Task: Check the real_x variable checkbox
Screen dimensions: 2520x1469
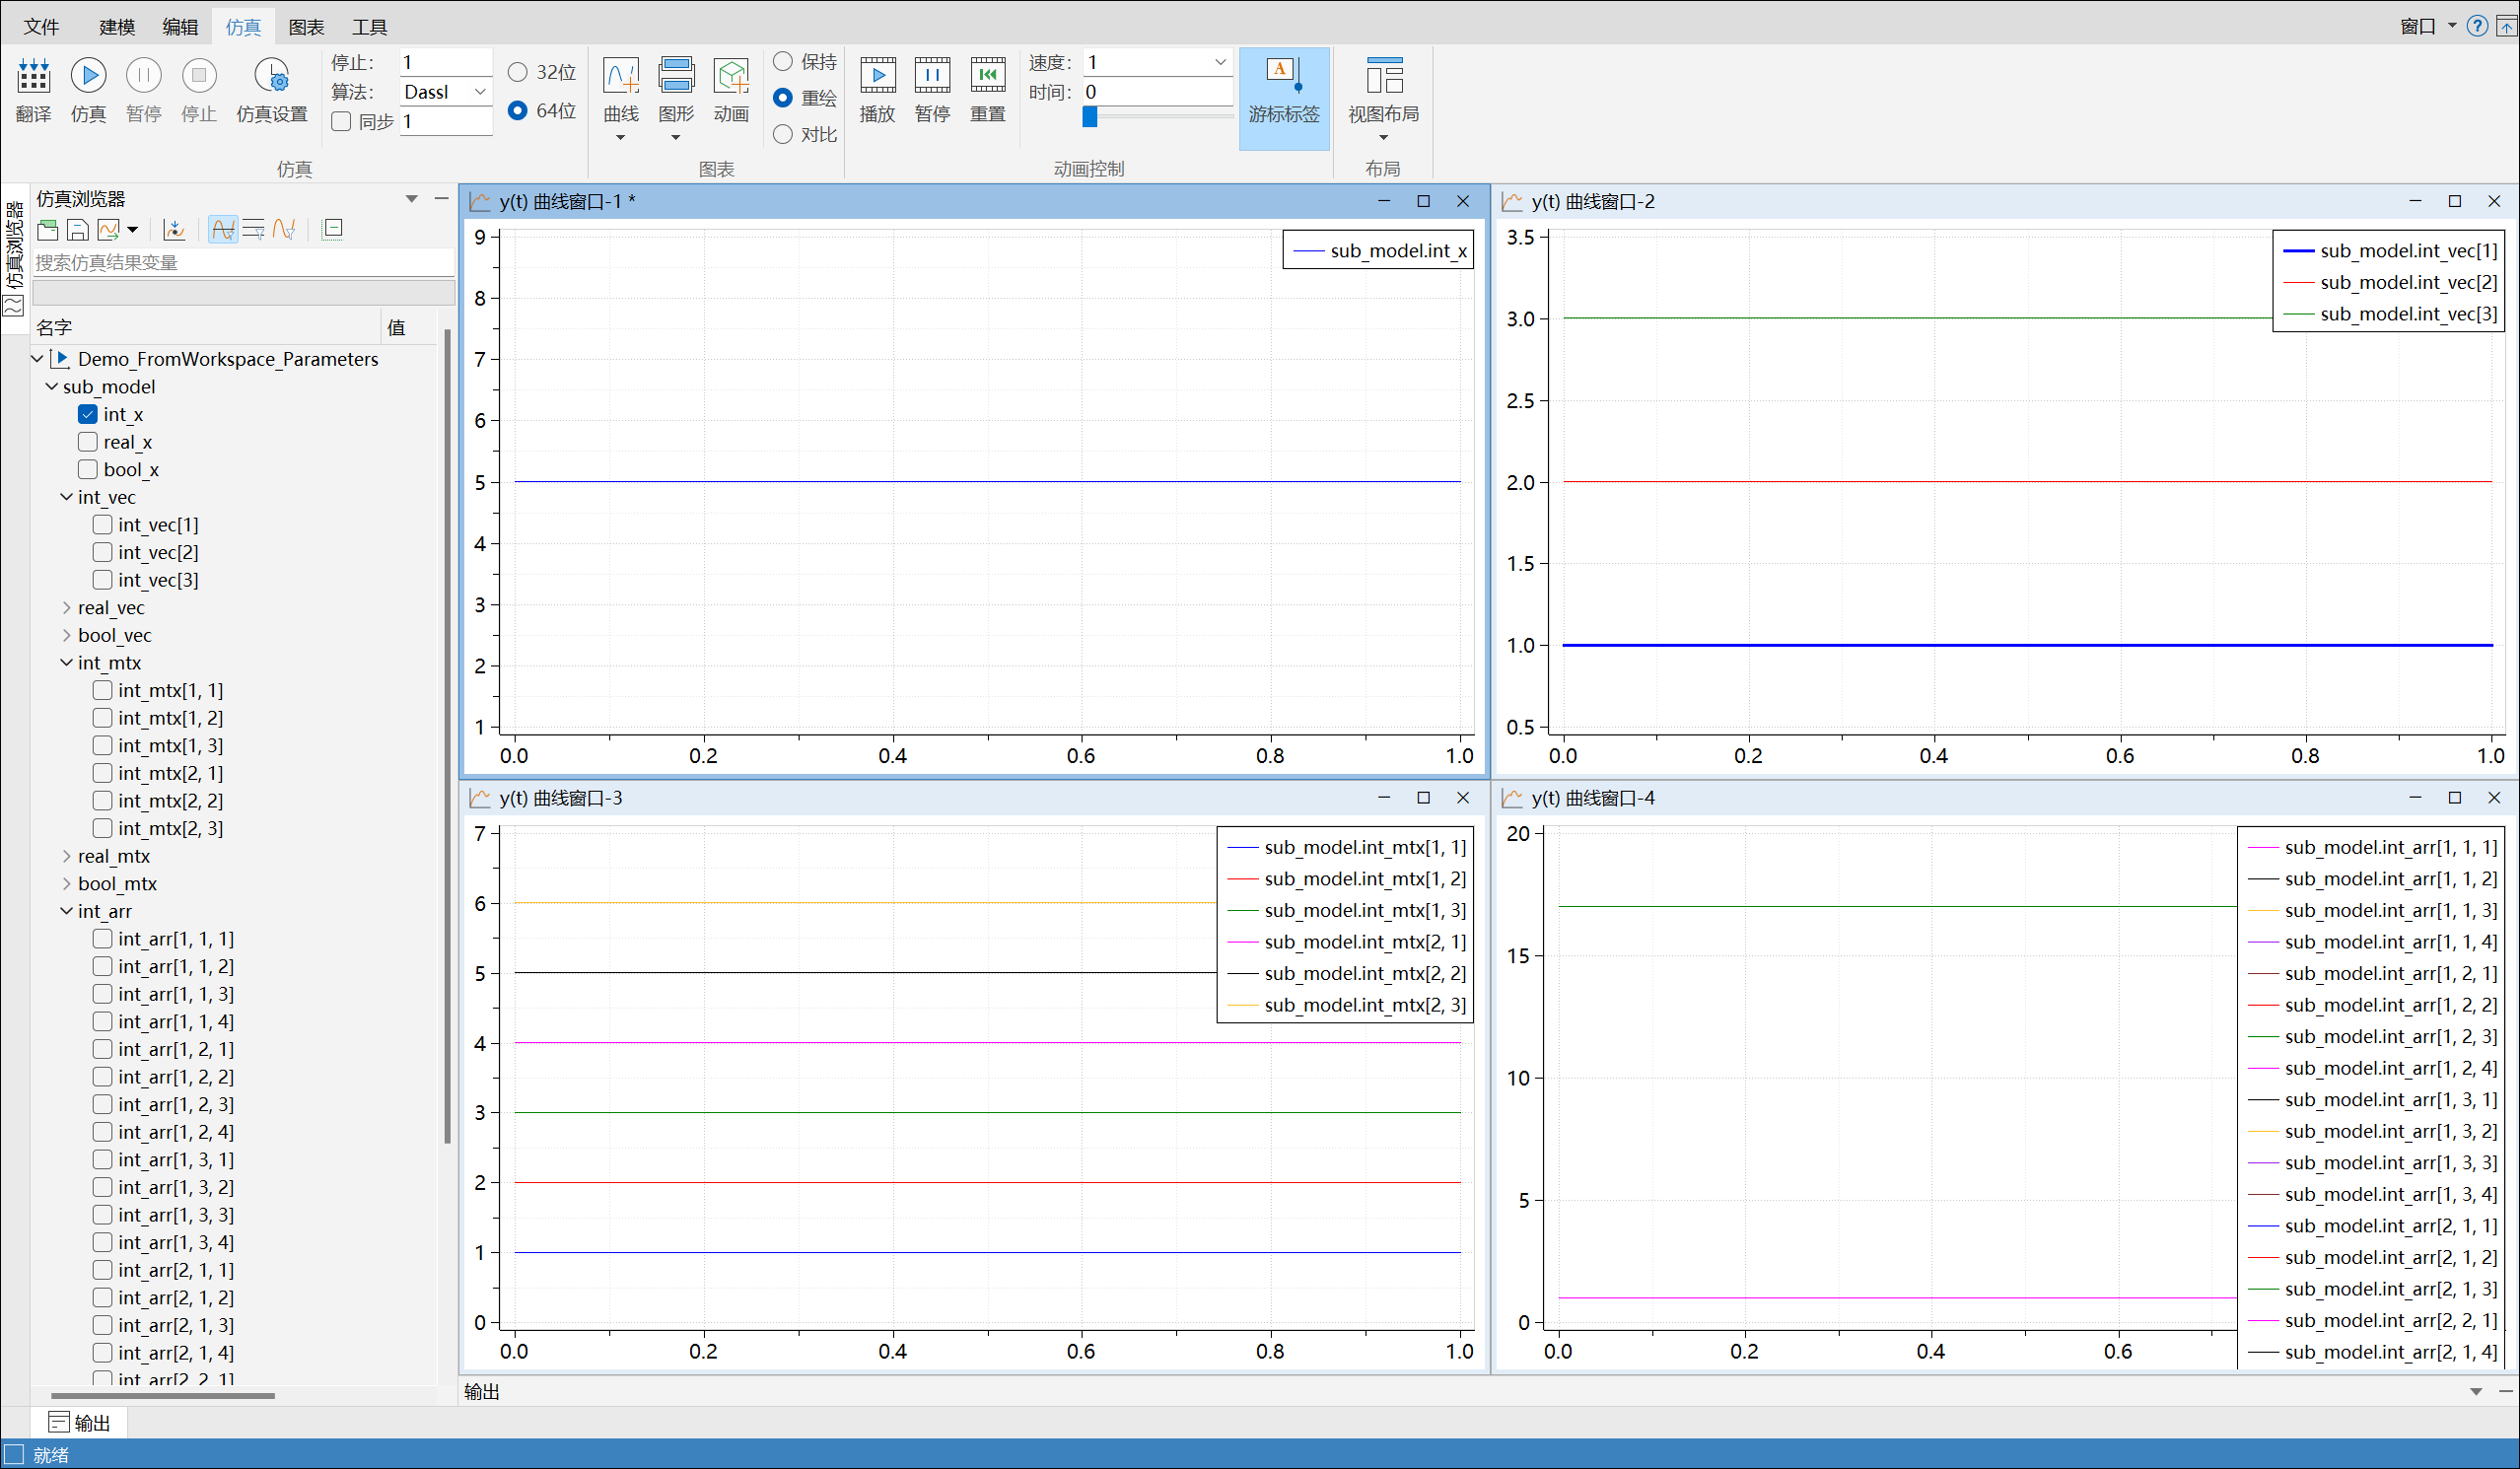Action: (88, 442)
